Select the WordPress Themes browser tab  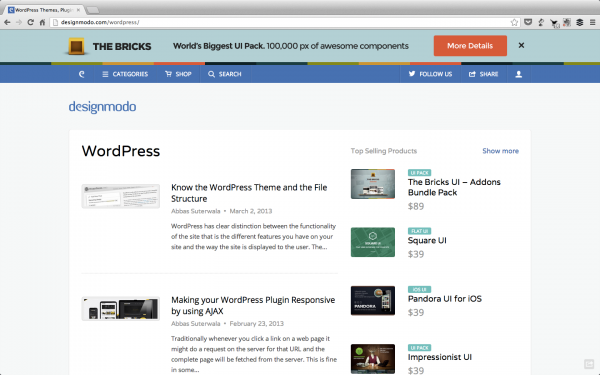pos(45,10)
